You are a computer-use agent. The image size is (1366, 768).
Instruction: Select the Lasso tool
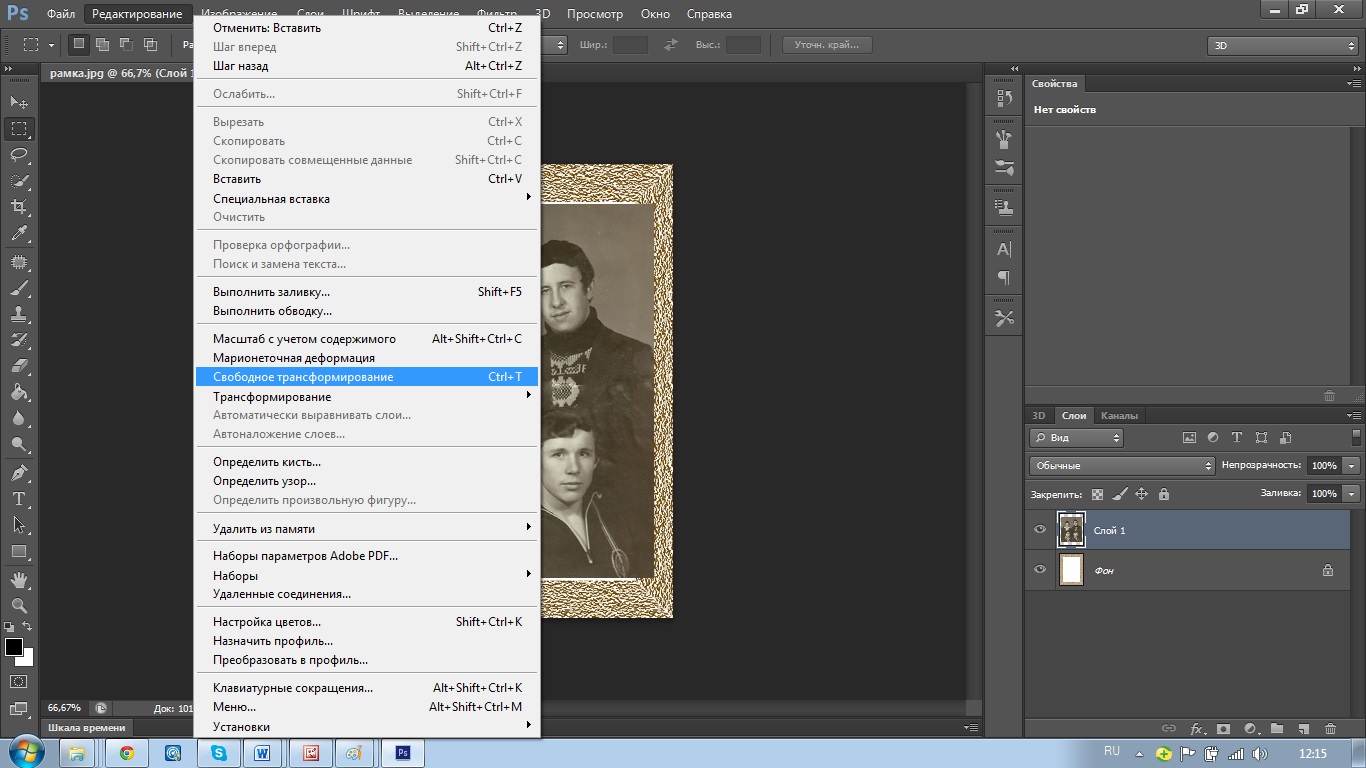[x=19, y=155]
